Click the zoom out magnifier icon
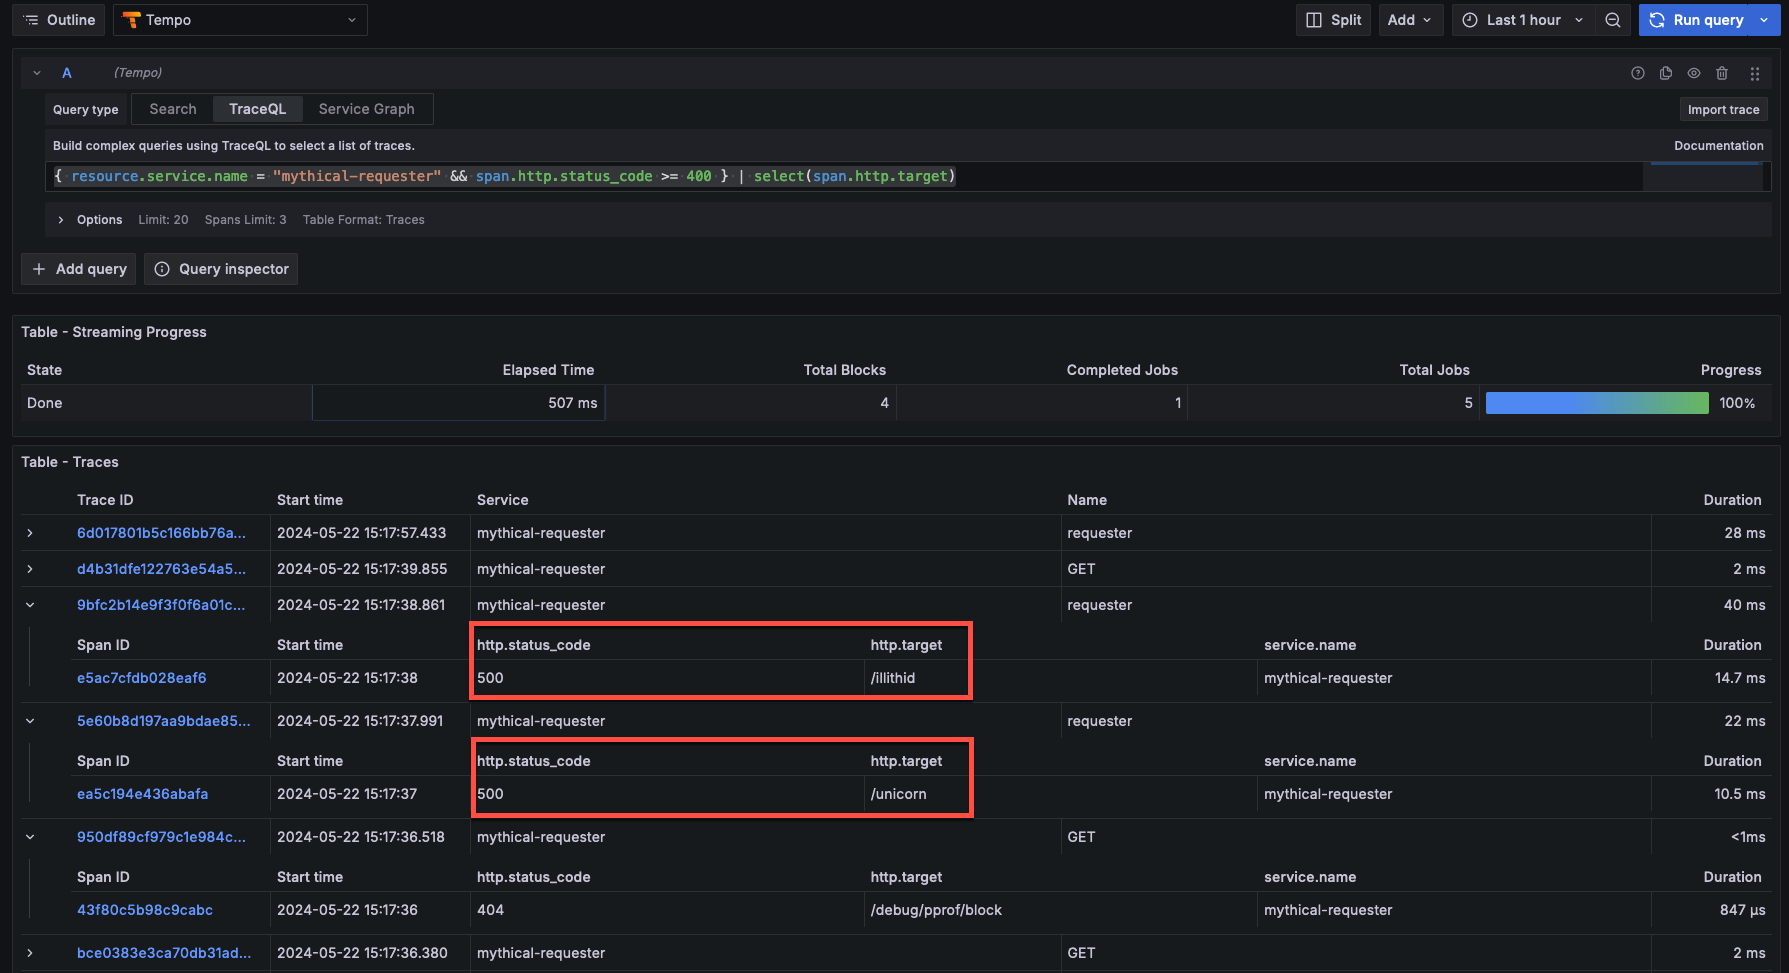Image resolution: width=1789 pixels, height=973 pixels. pos(1612,19)
